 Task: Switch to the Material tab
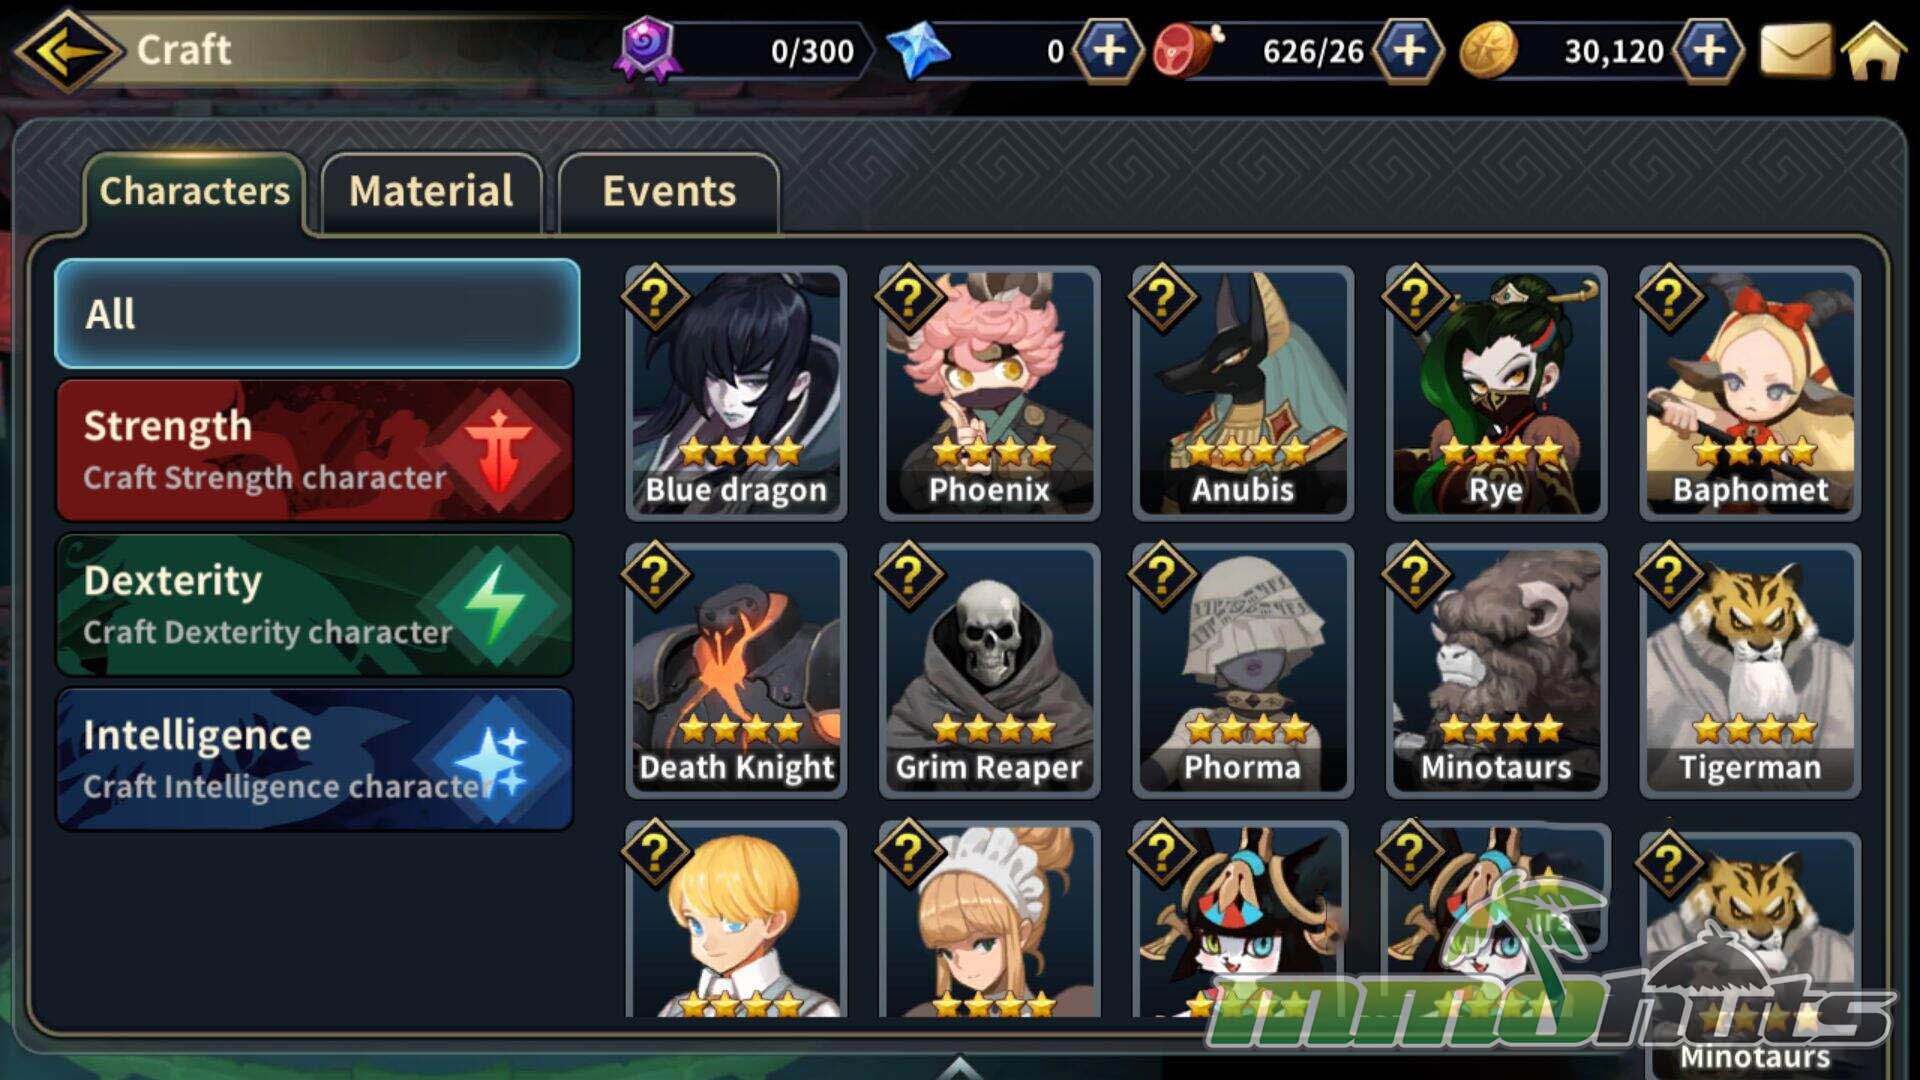pos(431,192)
